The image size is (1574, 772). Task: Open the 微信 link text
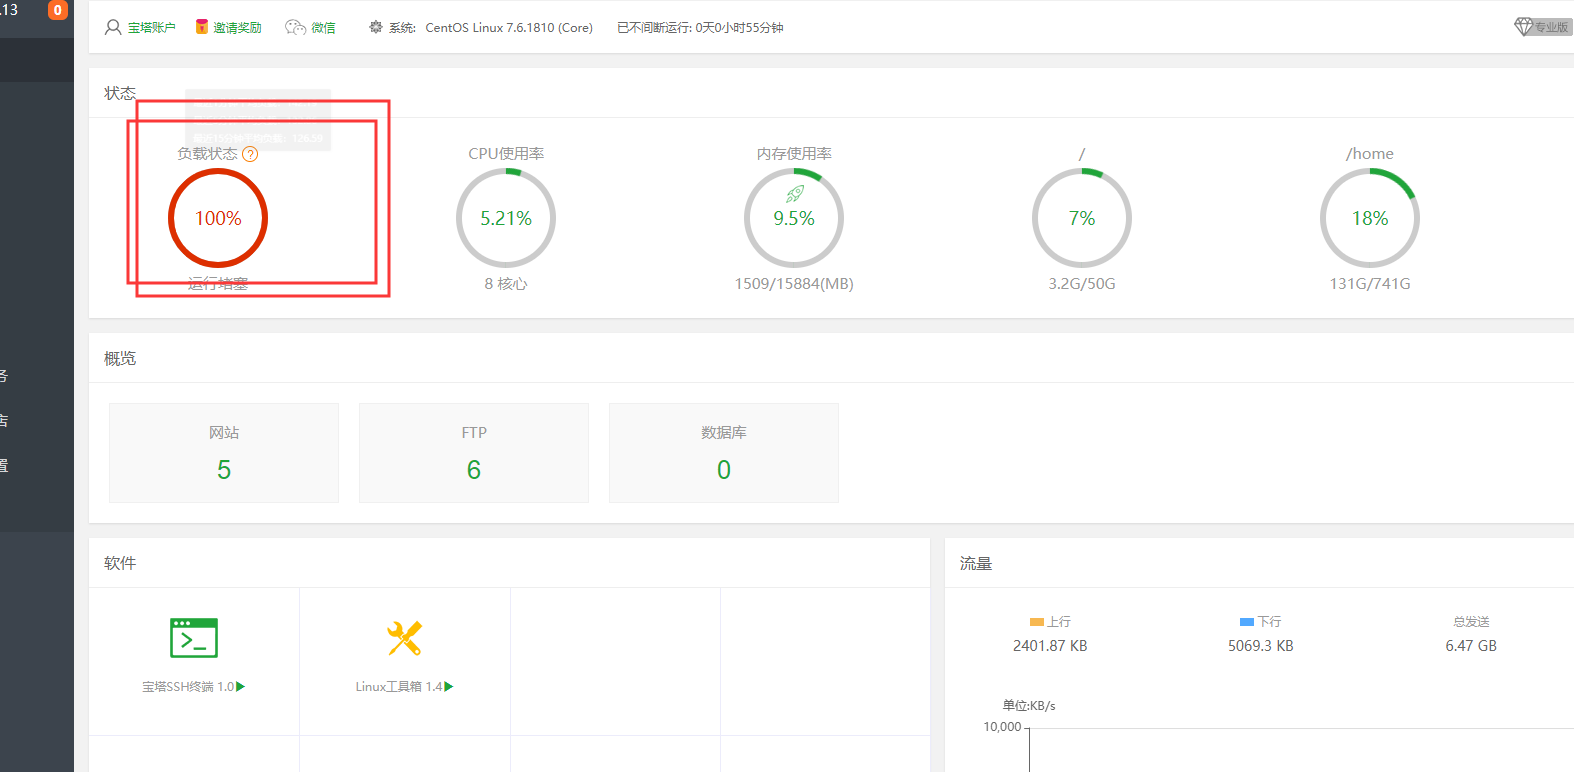(323, 28)
